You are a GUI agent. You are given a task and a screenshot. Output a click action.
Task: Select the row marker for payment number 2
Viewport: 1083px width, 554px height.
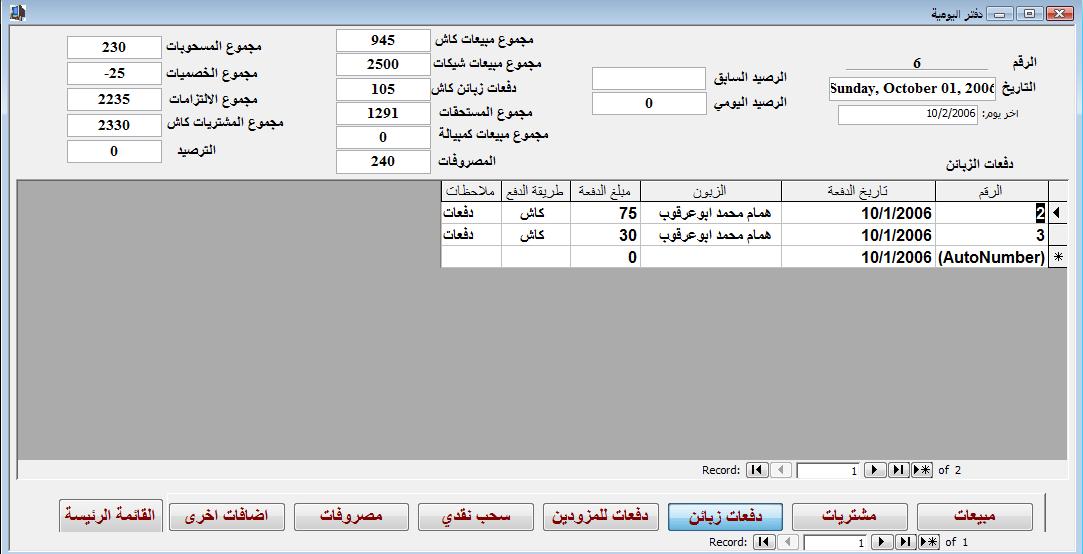1057,213
